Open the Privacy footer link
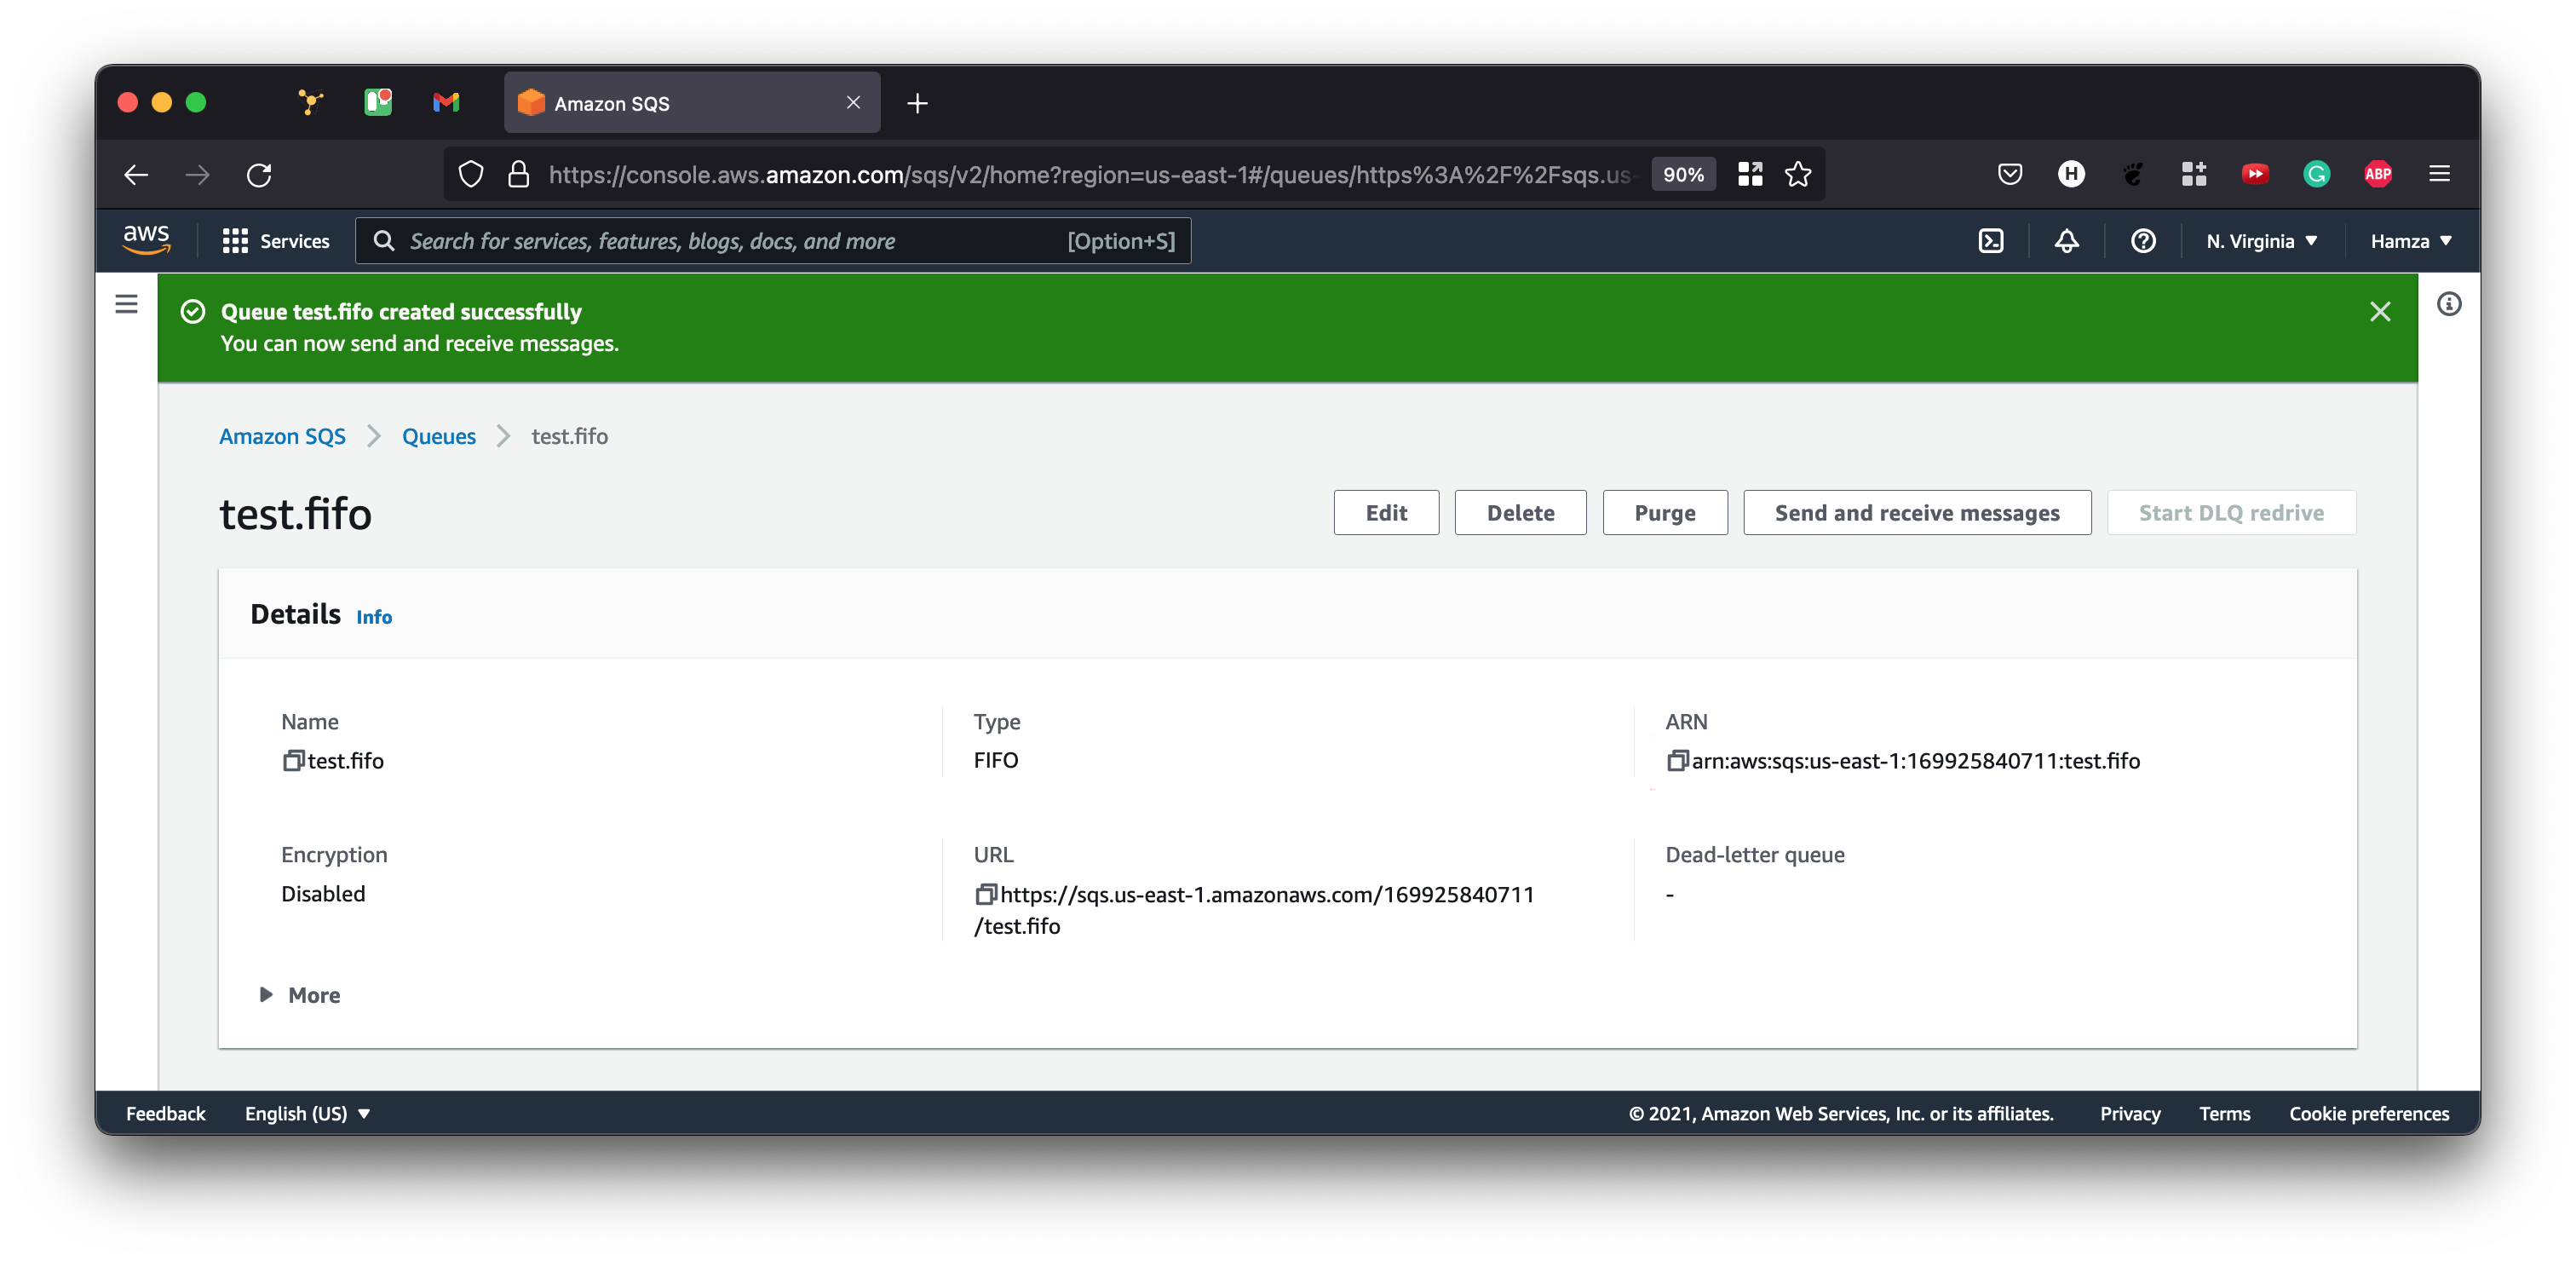The height and width of the screenshot is (1261, 2576). pyautogui.click(x=2129, y=1113)
